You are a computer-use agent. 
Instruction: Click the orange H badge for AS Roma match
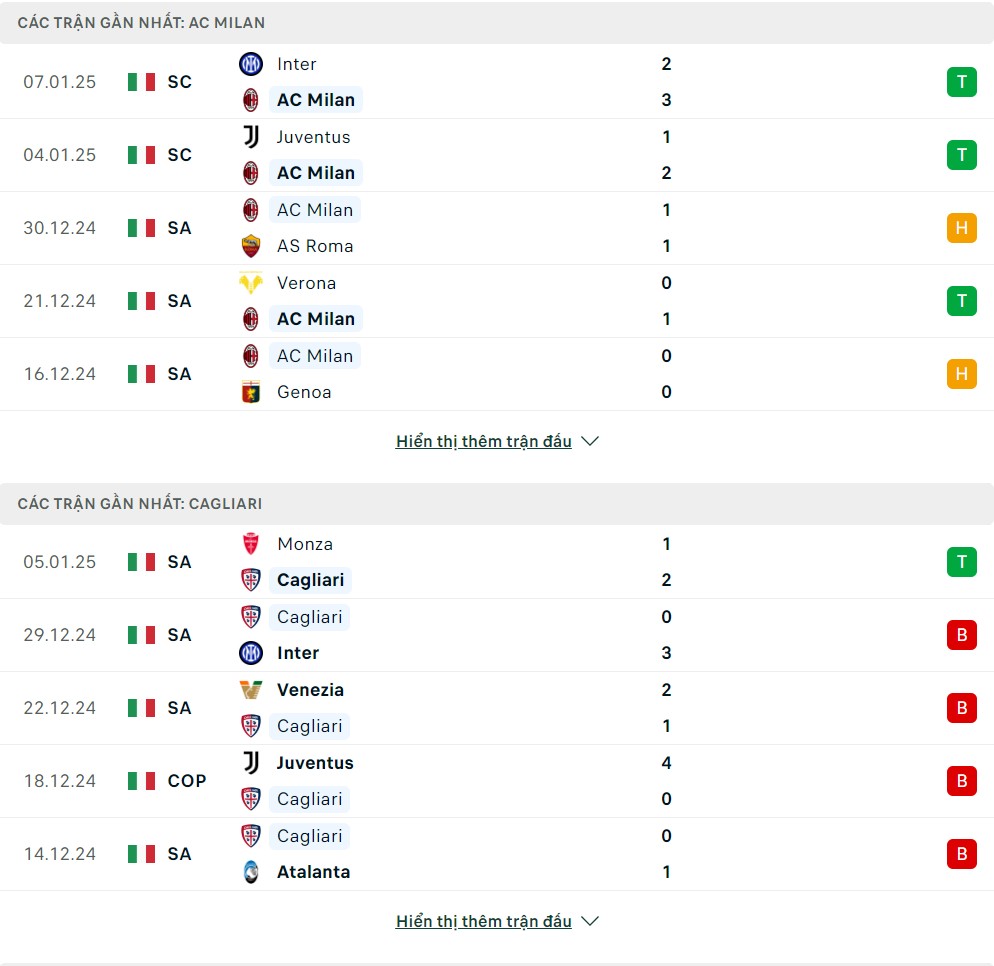[x=962, y=228]
